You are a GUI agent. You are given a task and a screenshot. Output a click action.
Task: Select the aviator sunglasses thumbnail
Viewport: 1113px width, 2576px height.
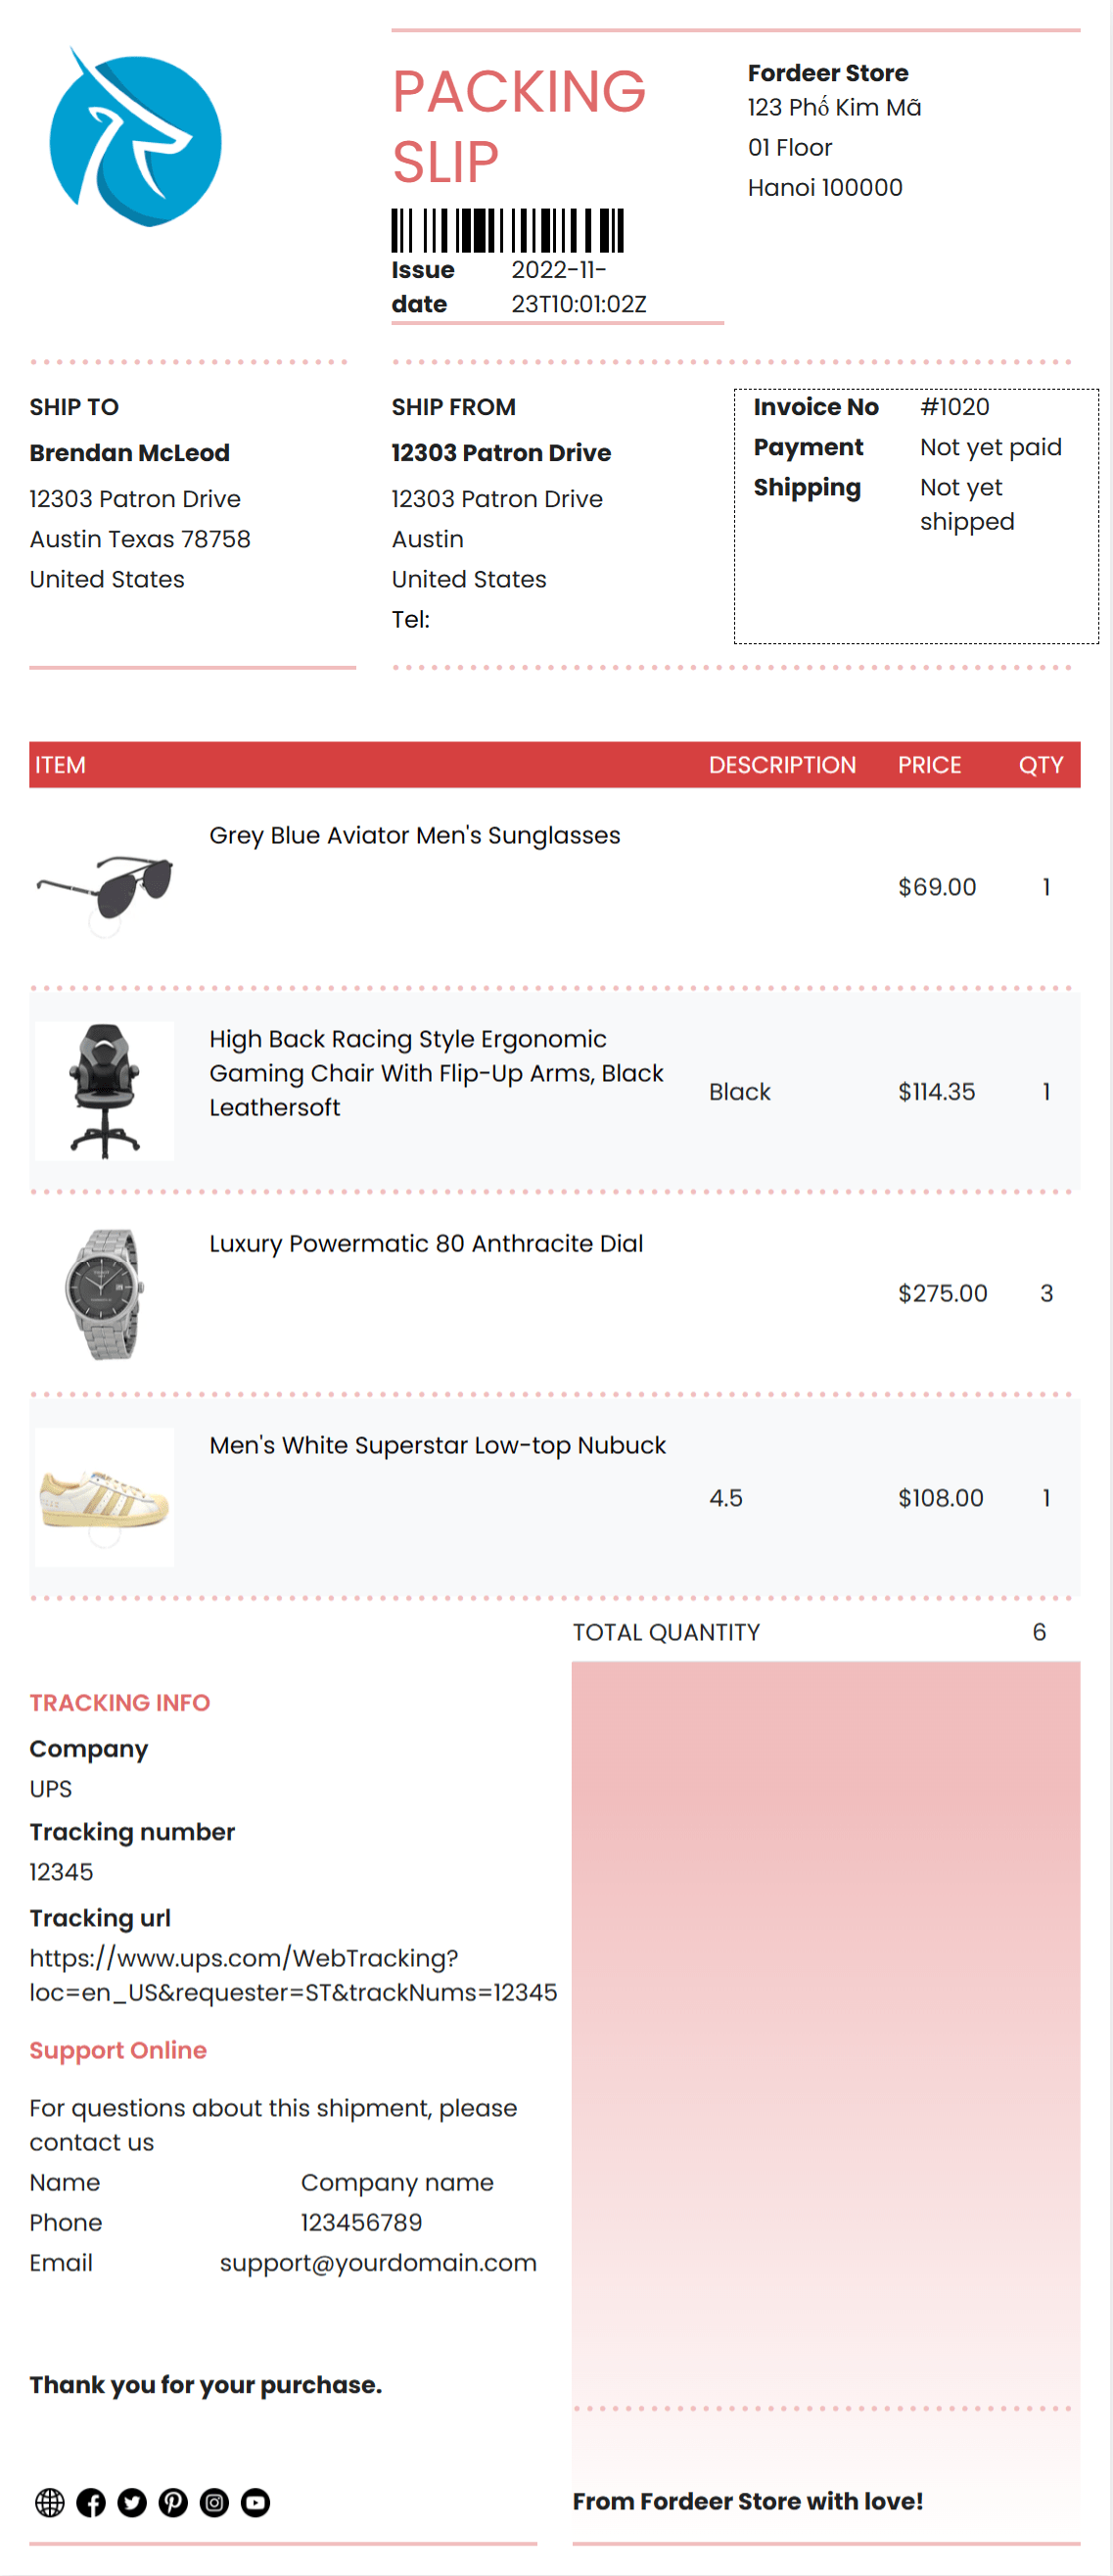tap(104, 886)
